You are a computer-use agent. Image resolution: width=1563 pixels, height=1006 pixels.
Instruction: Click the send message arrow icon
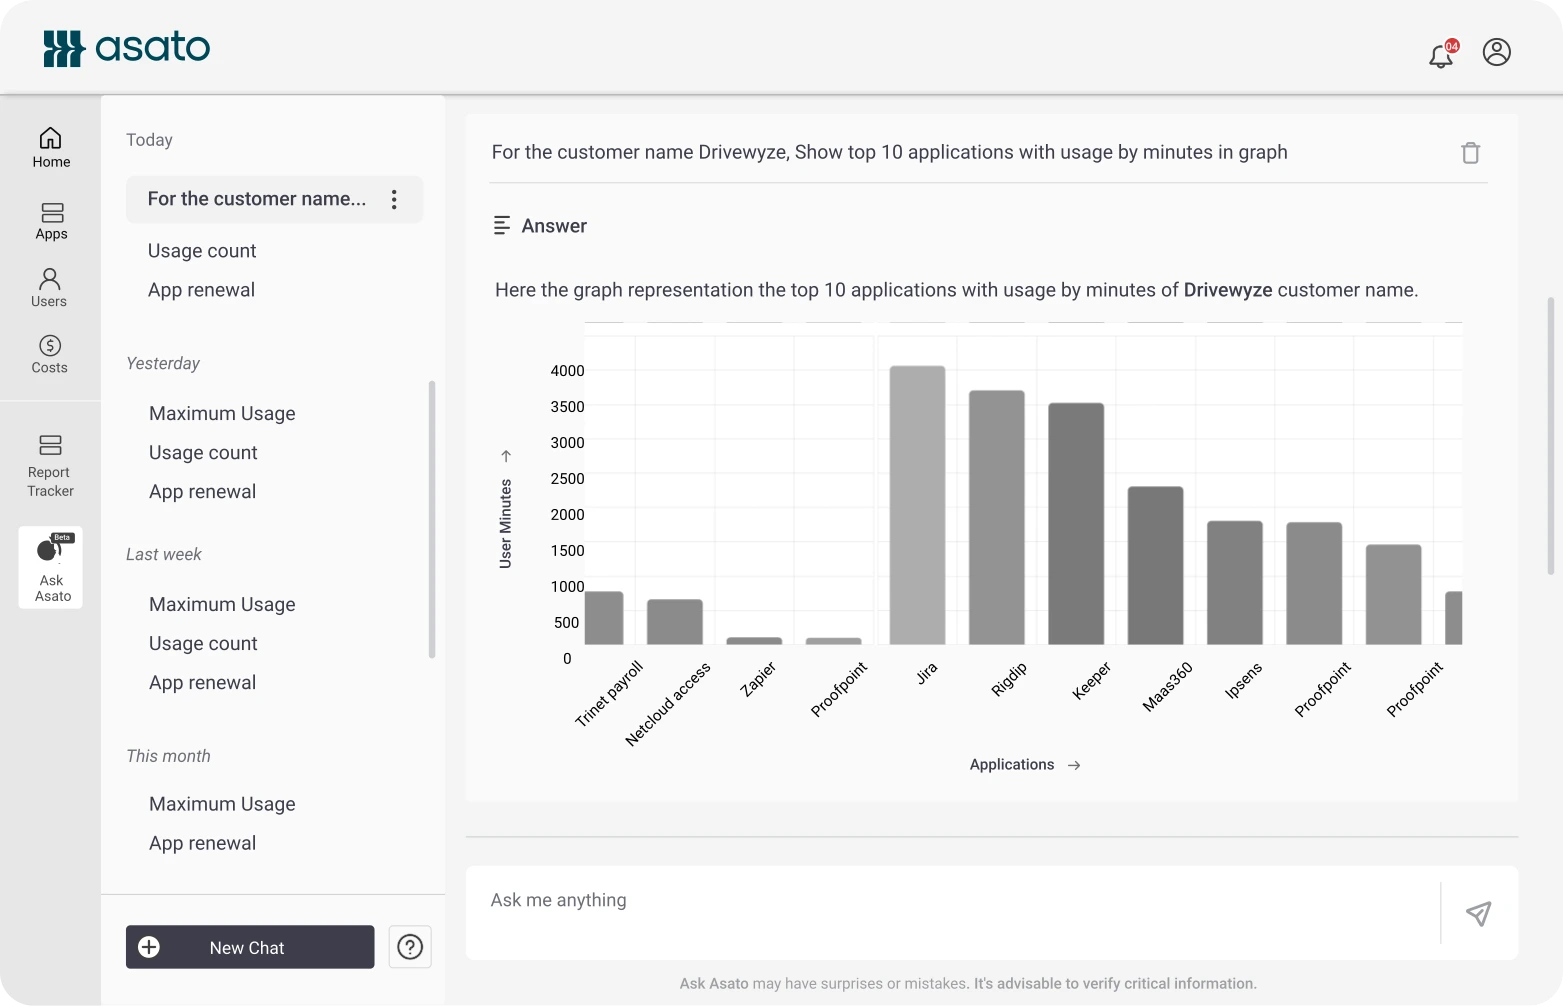click(1478, 913)
